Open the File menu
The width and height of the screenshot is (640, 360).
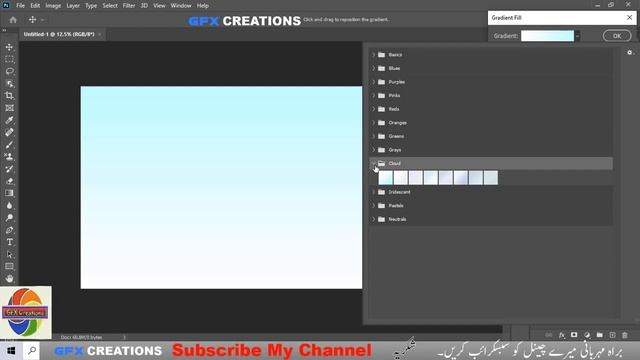[20, 6]
